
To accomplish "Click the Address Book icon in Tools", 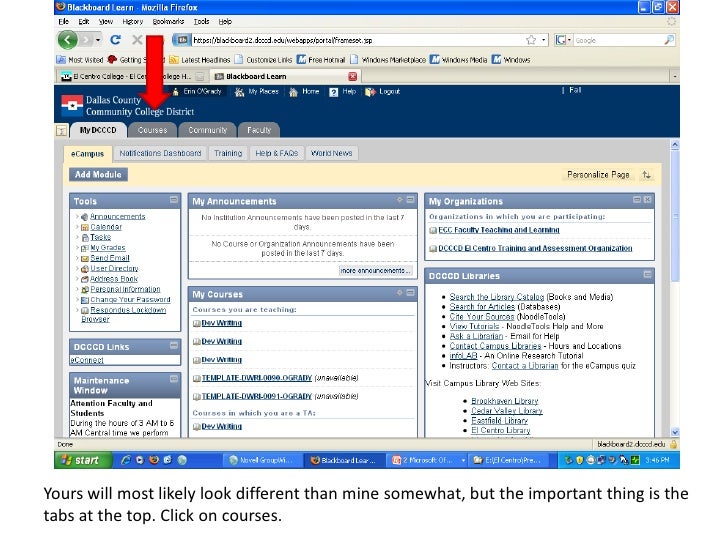I will point(84,279).
